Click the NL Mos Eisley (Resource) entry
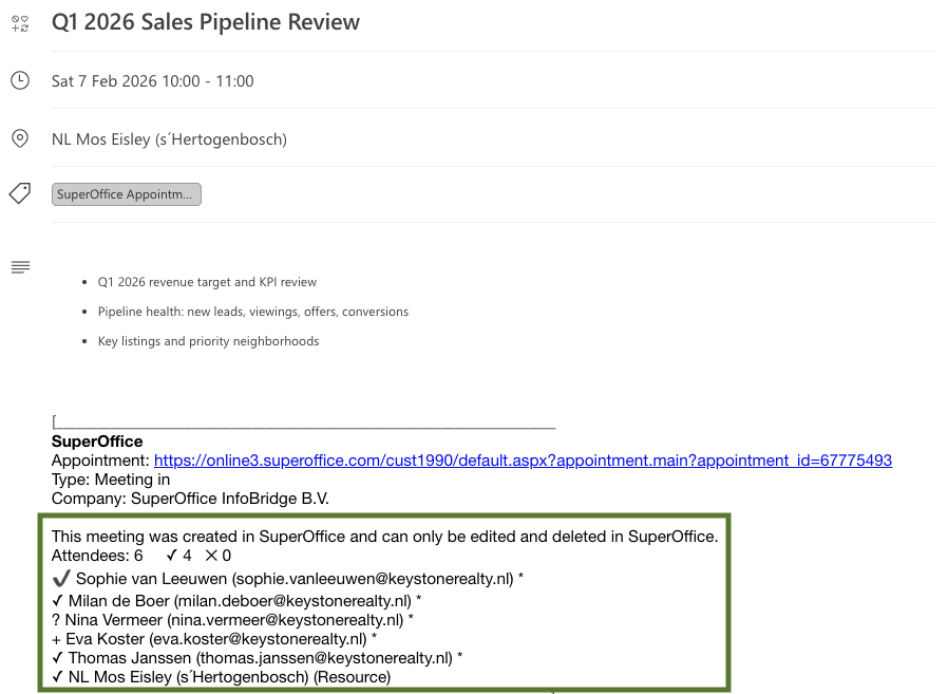The height and width of the screenshot is (694, 936). [x=229, y=677]
